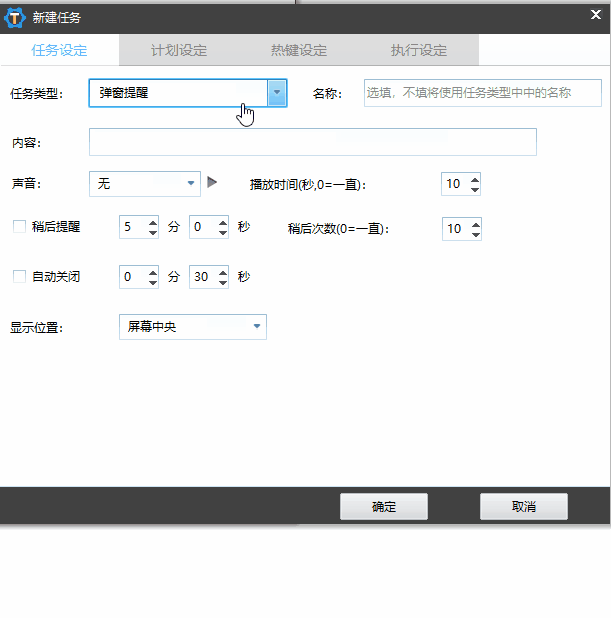Increase 自动关闭 minutes spinner
This screenshot has height=618, width=611.
tap(152, 272)
